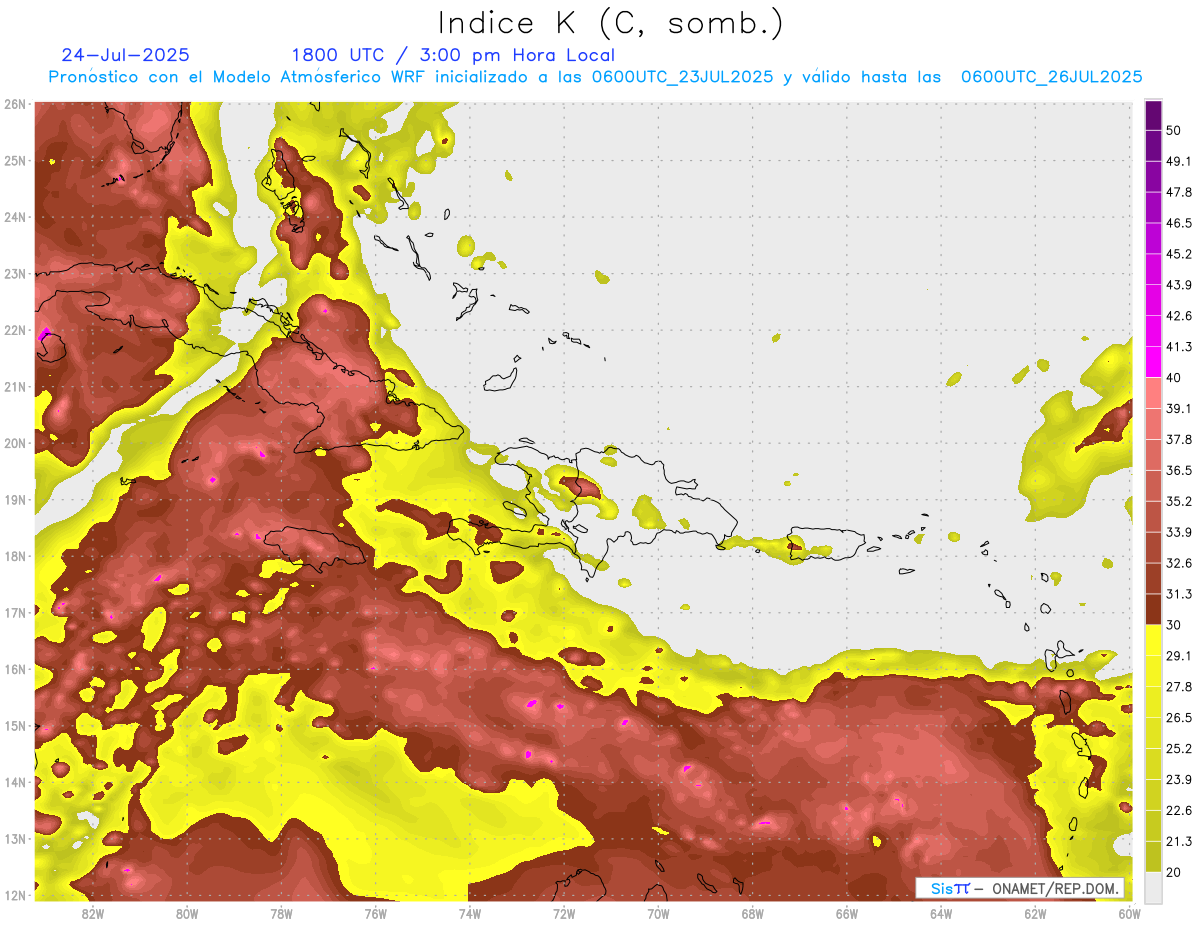Click the colorbar value '36.5'

[x=1178, y=470]
